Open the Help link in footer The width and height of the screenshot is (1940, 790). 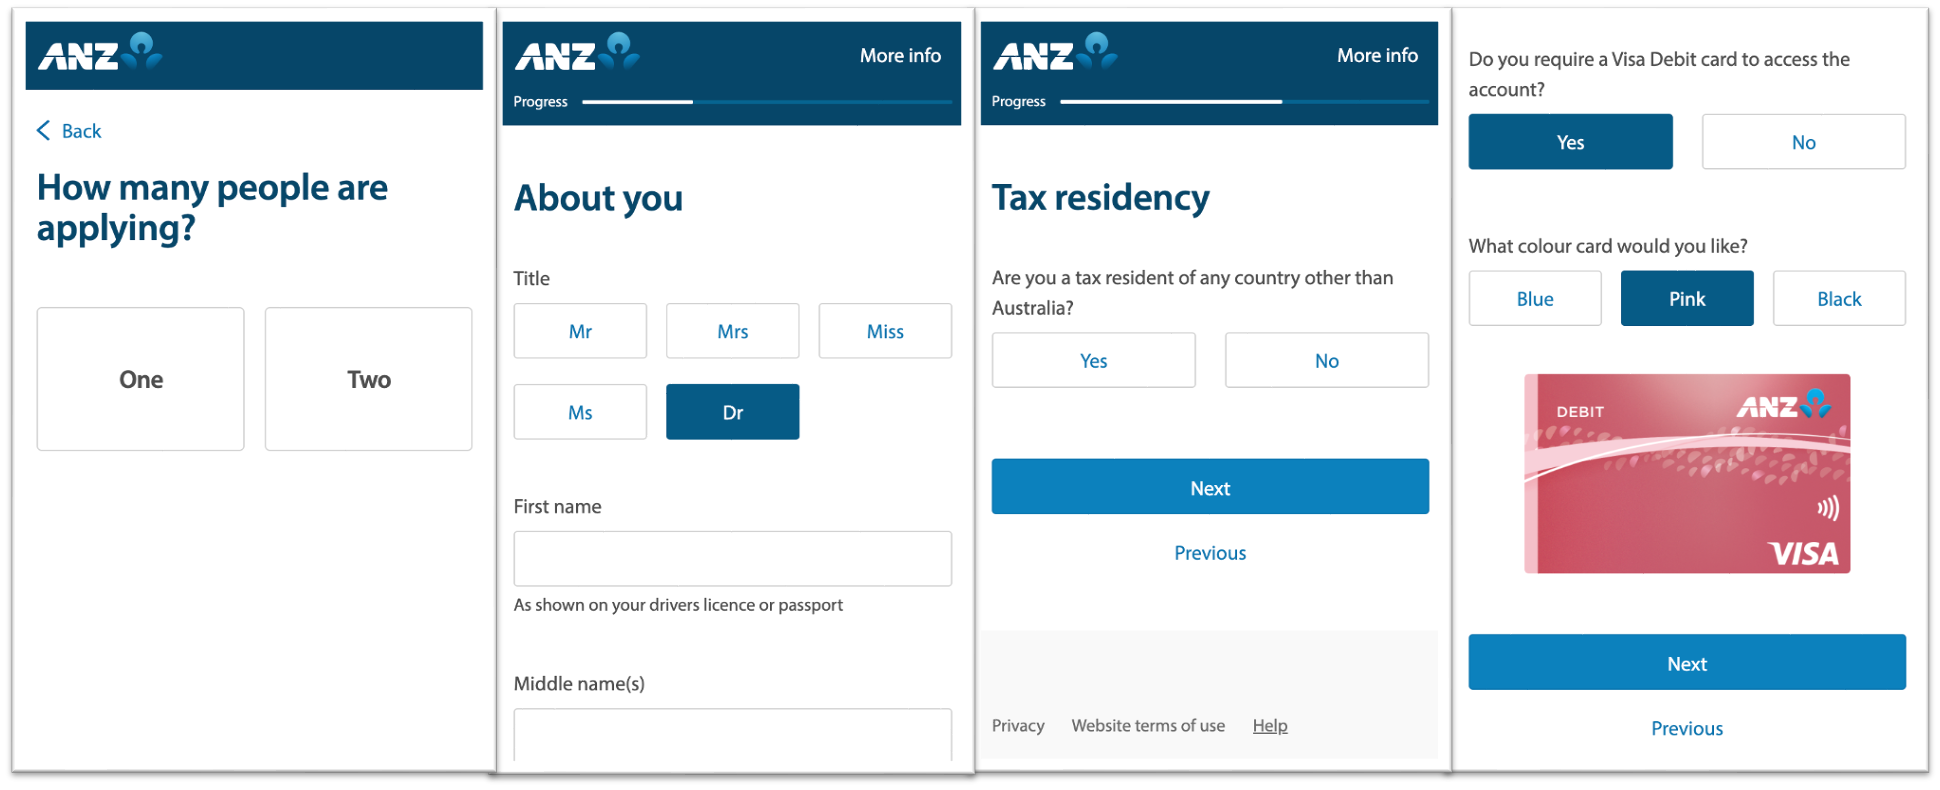[1269, 726]
